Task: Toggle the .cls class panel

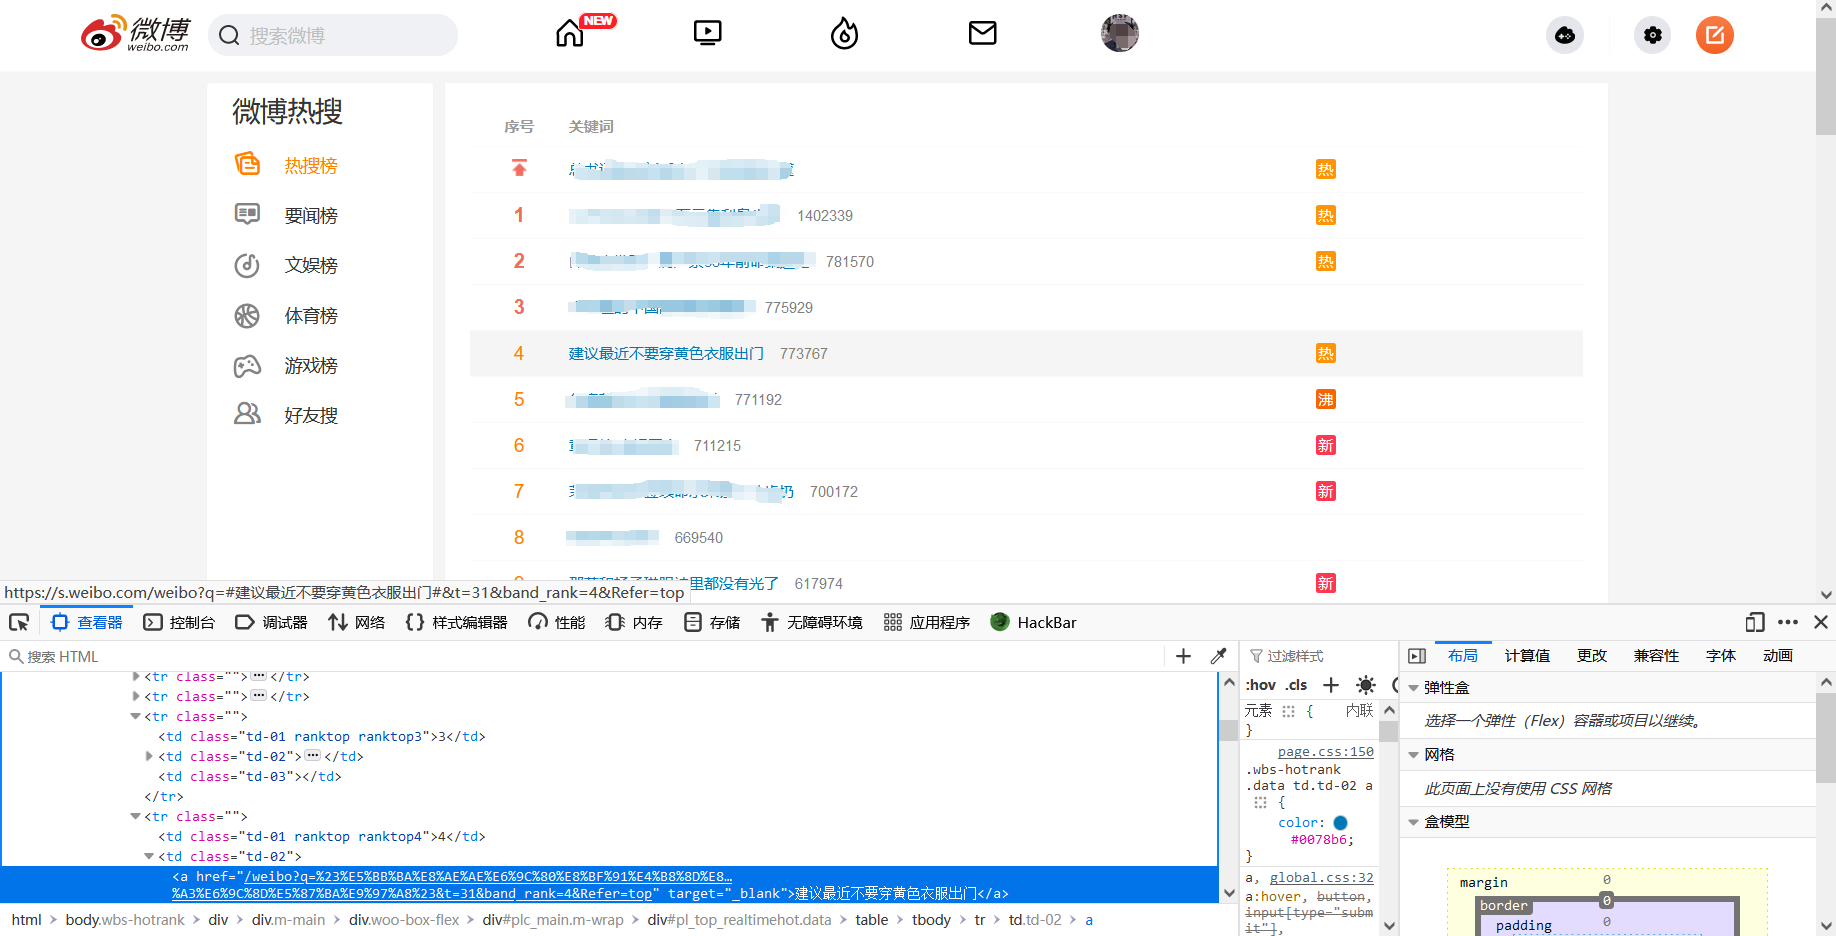Action: coord(1297,685)
